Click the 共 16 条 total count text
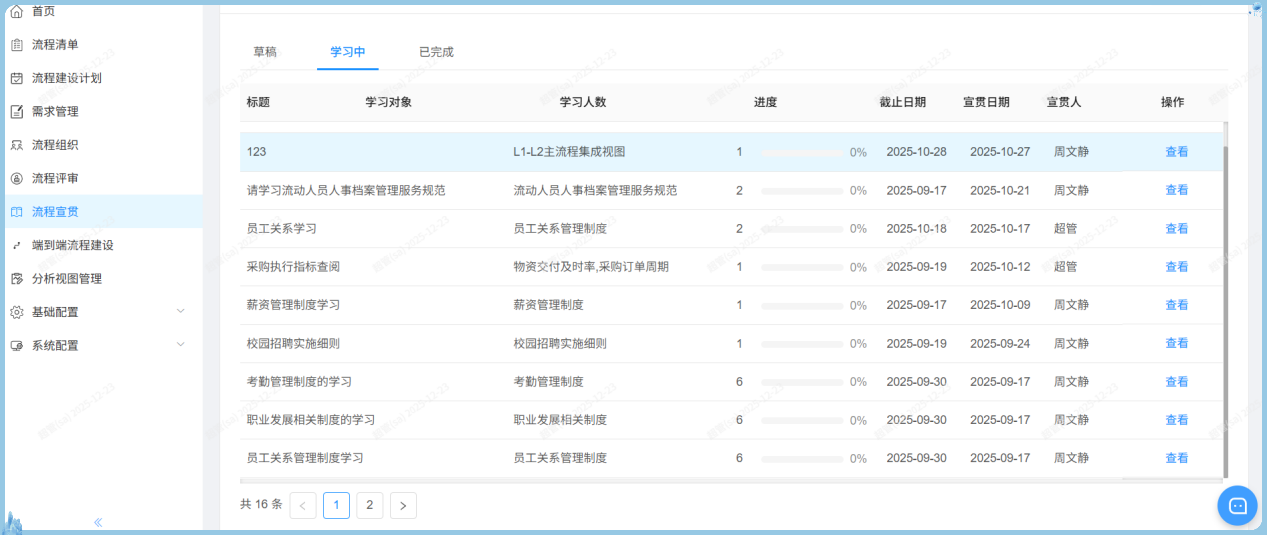Viewport: 1267px width, 535px height. tap(262, 505)
